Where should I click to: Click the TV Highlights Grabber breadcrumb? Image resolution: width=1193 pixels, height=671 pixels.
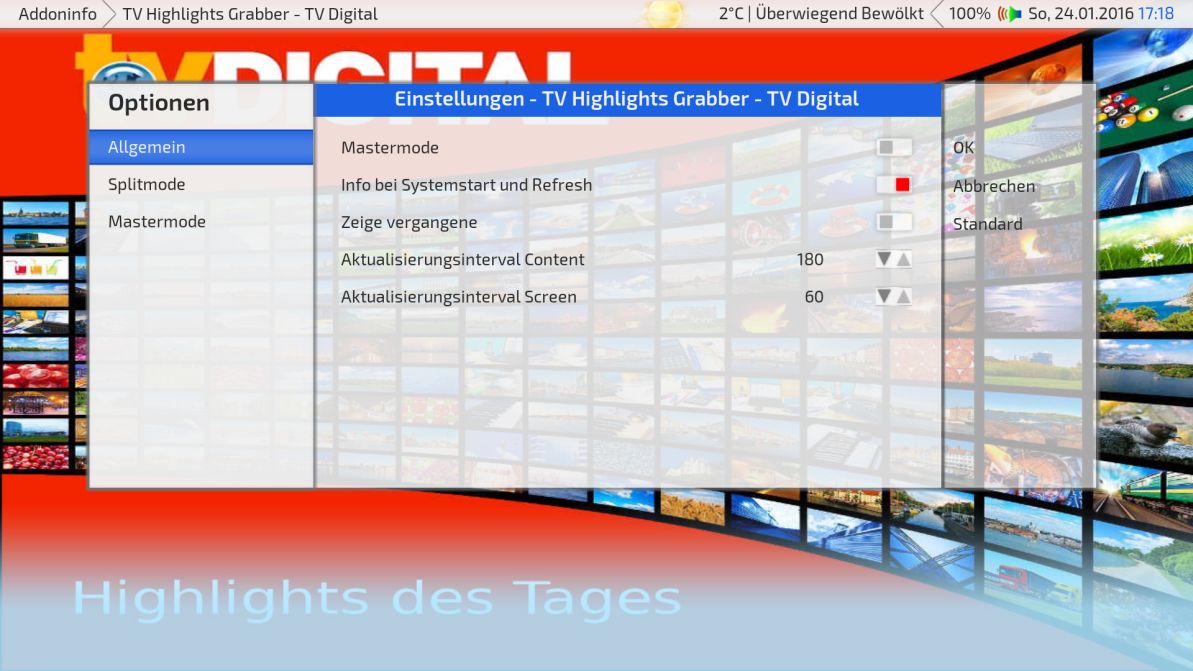[250, 14]
